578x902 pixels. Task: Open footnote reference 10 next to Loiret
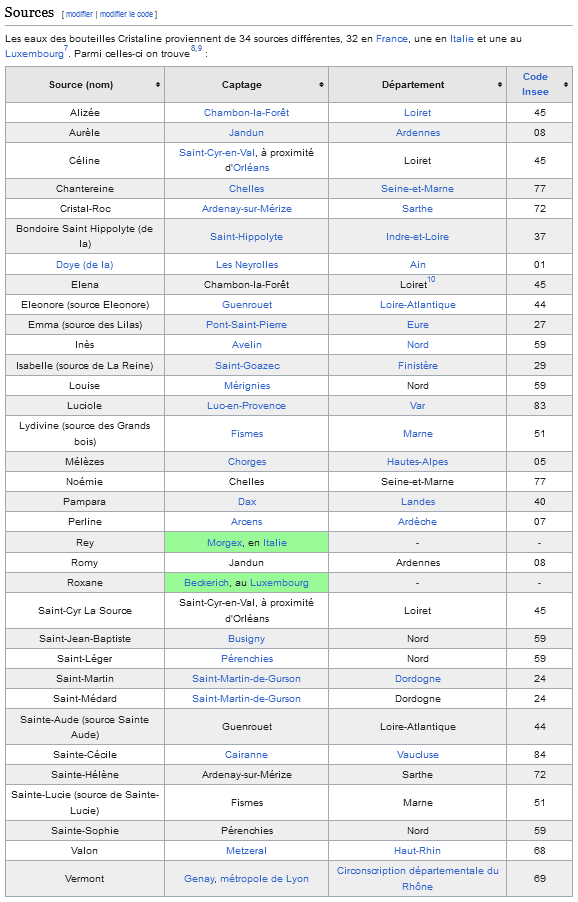coord(431,279)
